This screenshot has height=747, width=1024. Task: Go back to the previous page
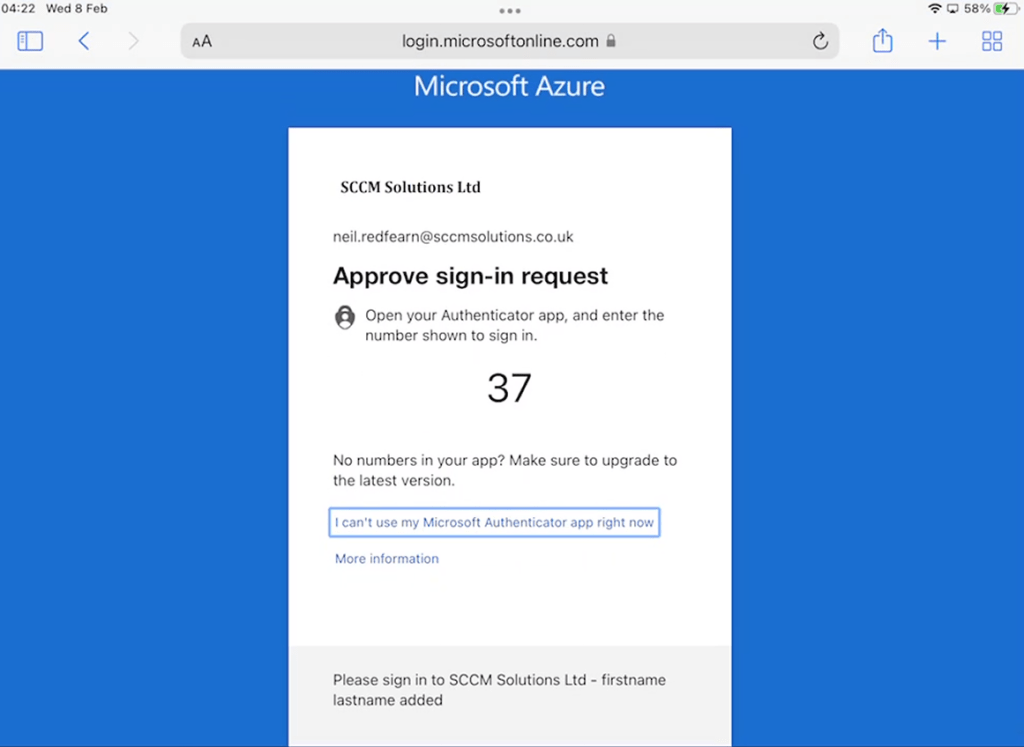pyautogui.click(x=84, y=41)
